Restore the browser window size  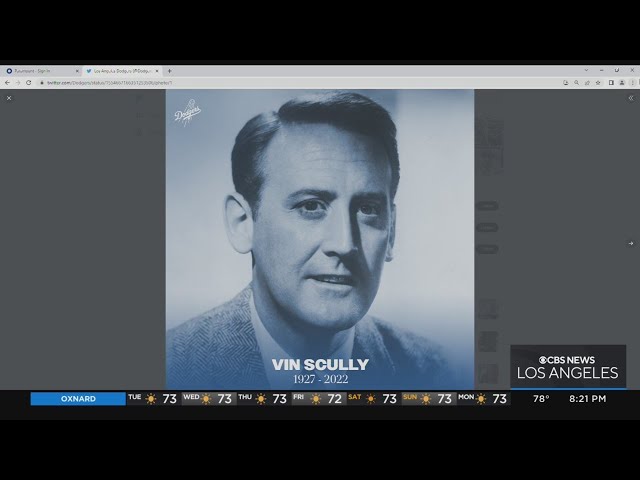coord(617,70)
